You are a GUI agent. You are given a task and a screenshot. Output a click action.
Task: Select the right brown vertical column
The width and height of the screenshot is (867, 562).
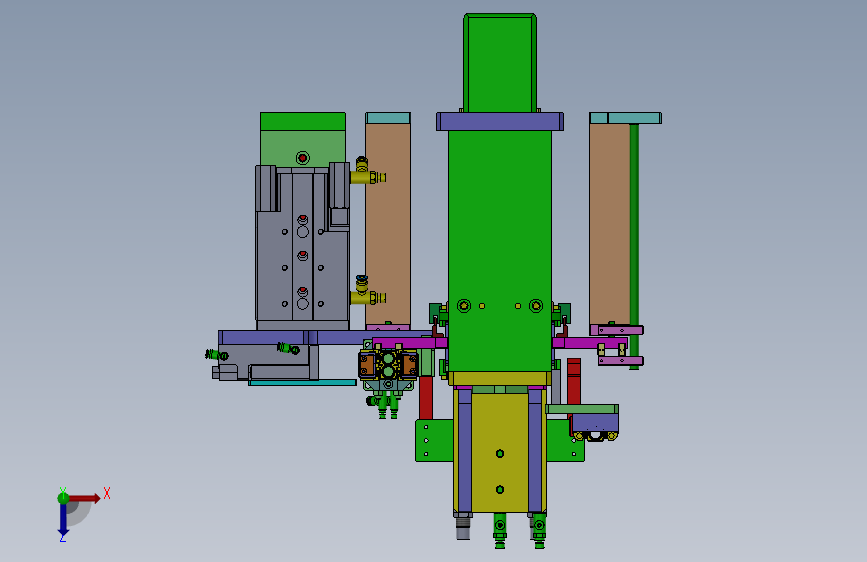pyautogui.click(x=609, y=224)
